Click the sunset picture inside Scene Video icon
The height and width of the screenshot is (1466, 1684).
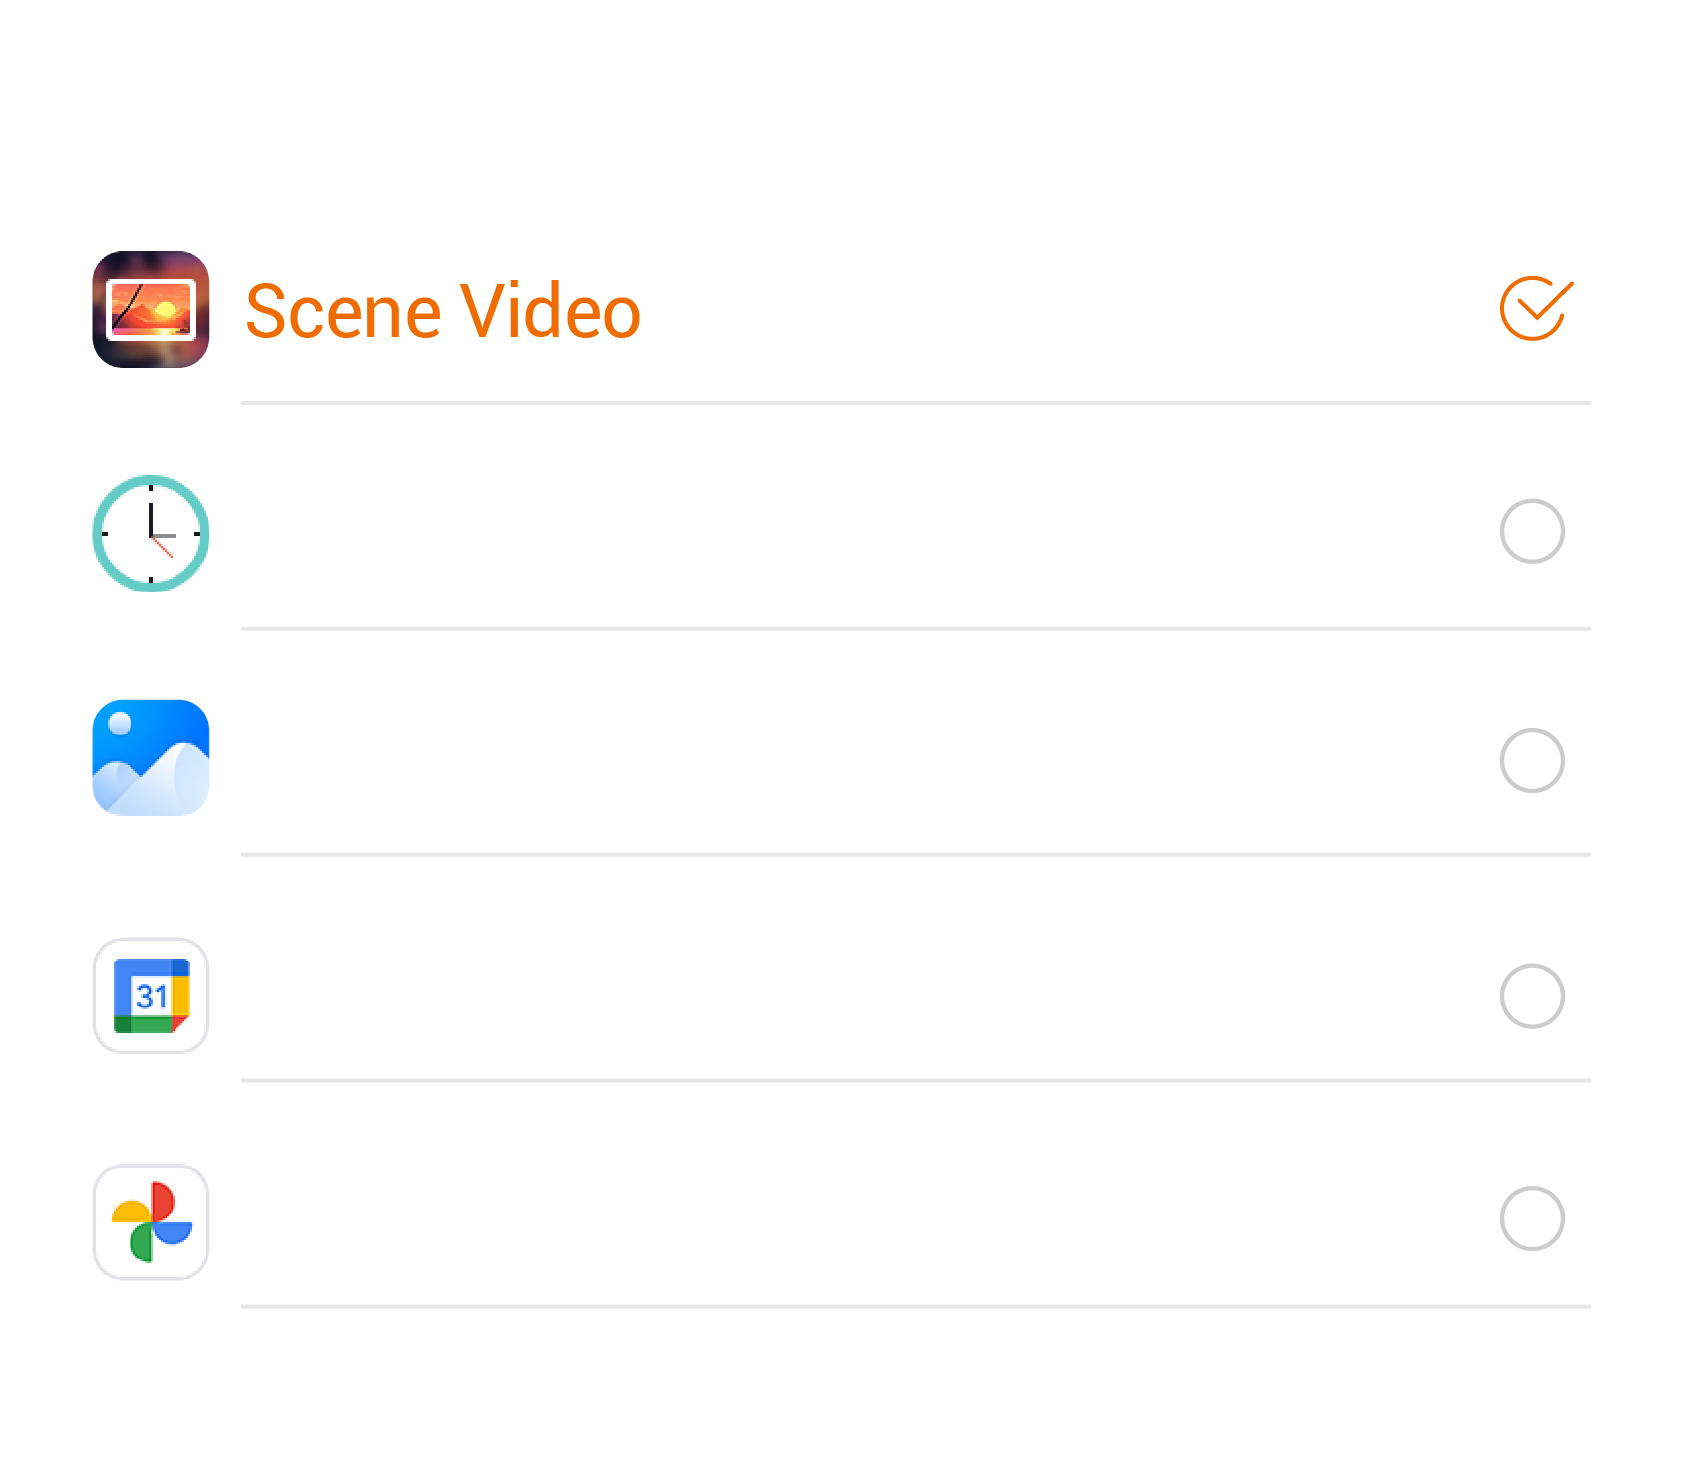(151, 308)
